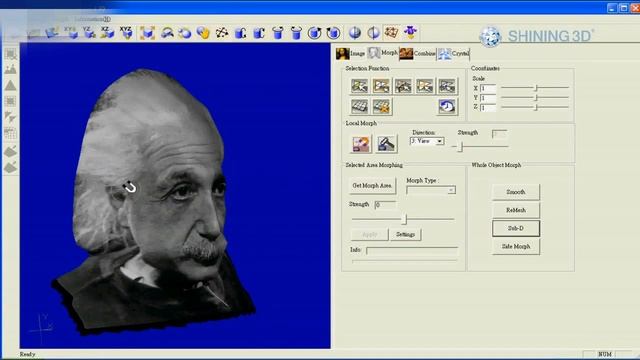Click the orange grid texture toolbar icon

pyautogui.click(x=391, y=32)
